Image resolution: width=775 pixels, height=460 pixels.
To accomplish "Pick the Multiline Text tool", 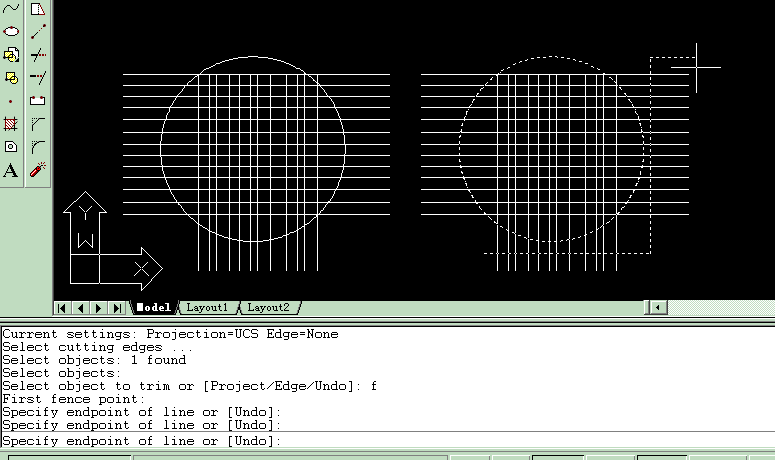I will tap(11, 170).
